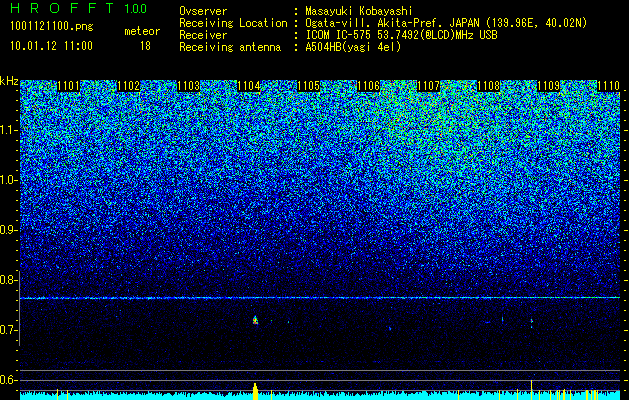Click the time marker 1102

coord(129,86)
